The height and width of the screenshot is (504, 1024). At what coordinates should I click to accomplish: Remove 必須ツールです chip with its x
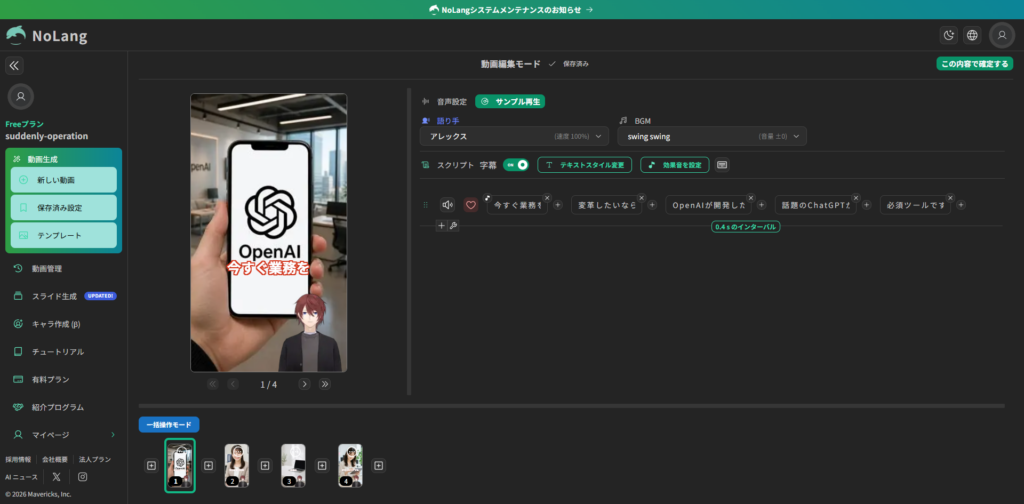950,198
